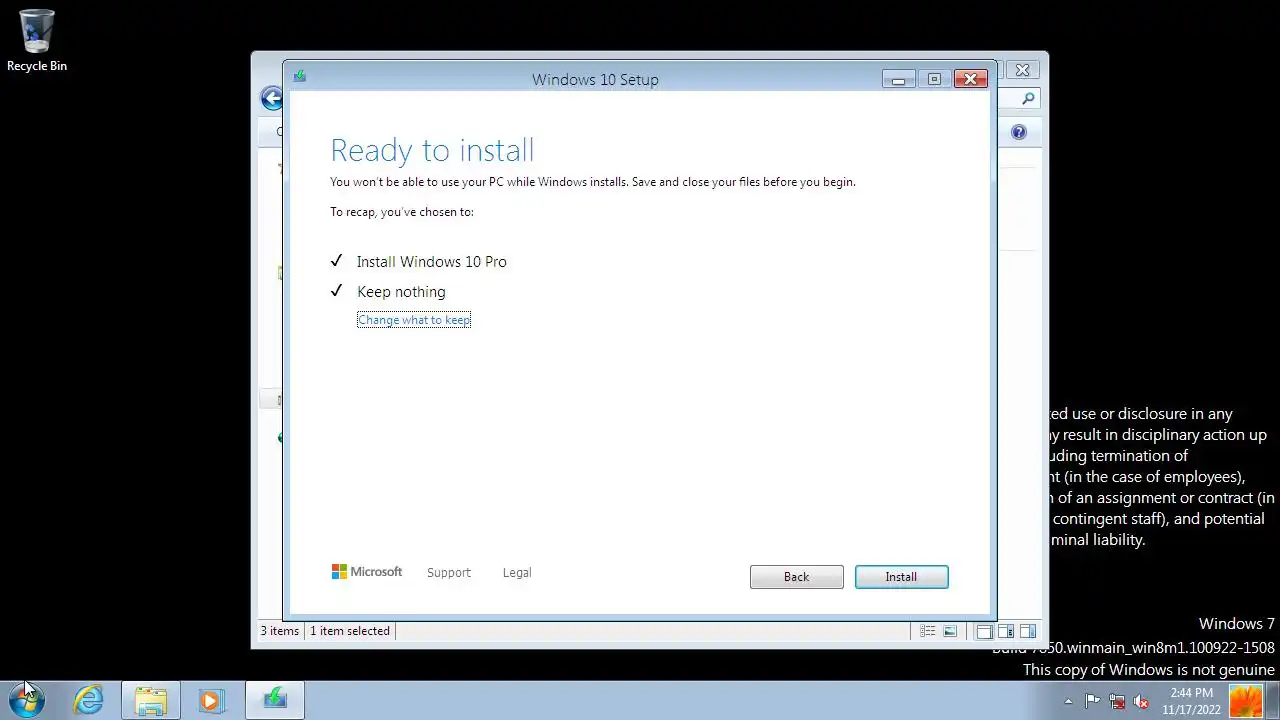This screenshot has height=720, width=1280.
Task: Click the 3 items status text
Action: tap(280, 631)
